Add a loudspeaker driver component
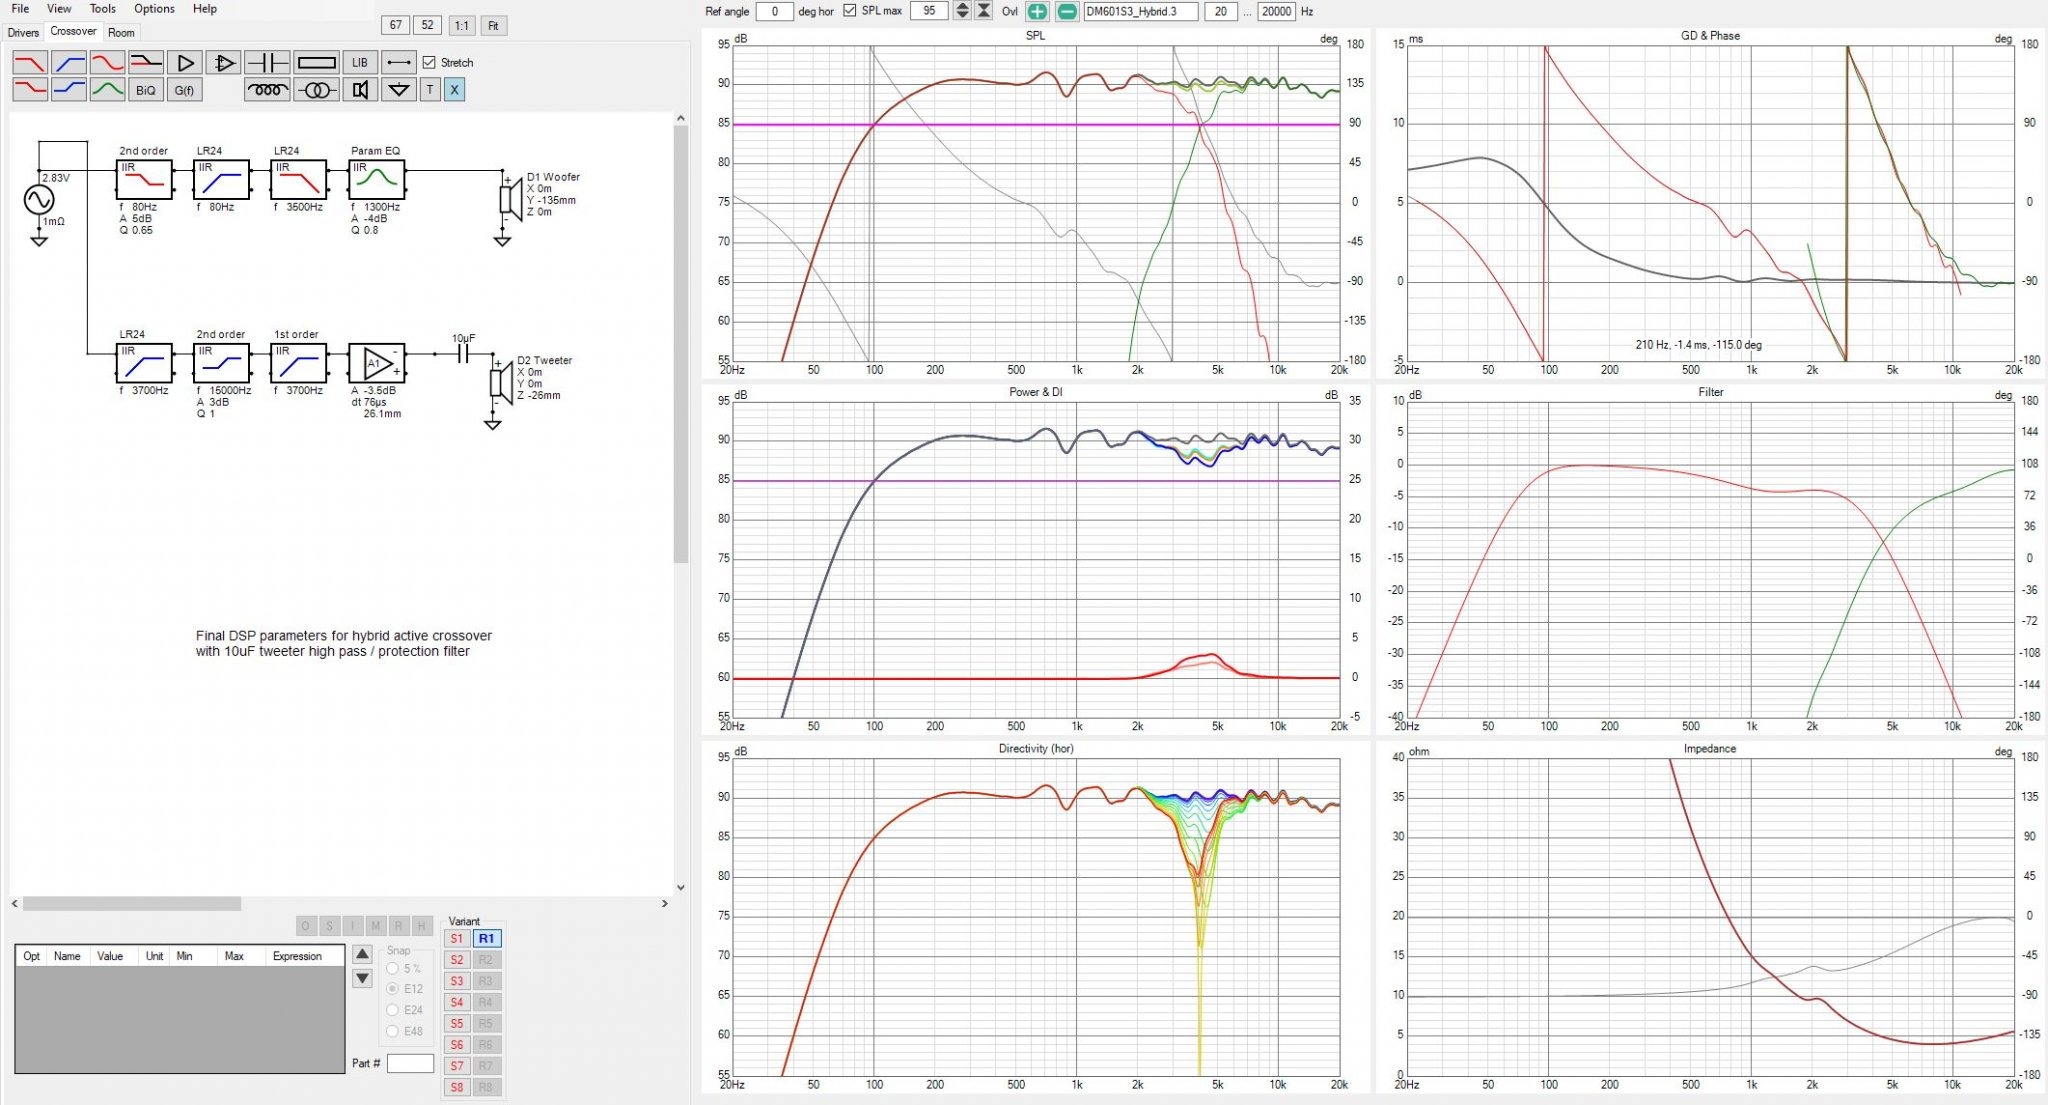 (360, 90)
